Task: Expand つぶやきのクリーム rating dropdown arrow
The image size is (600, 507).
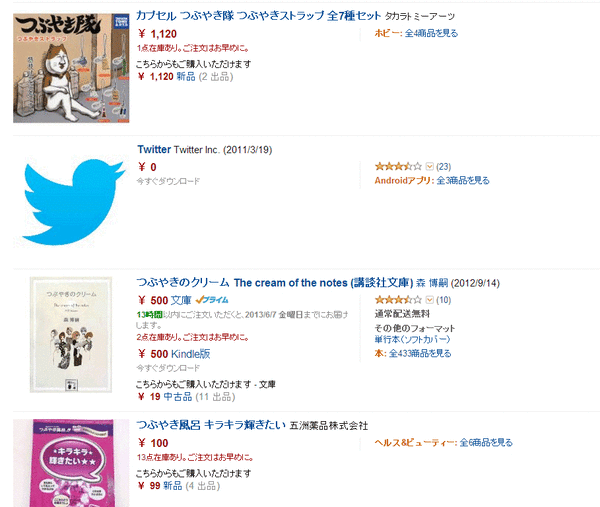Action: coord(429,300)
